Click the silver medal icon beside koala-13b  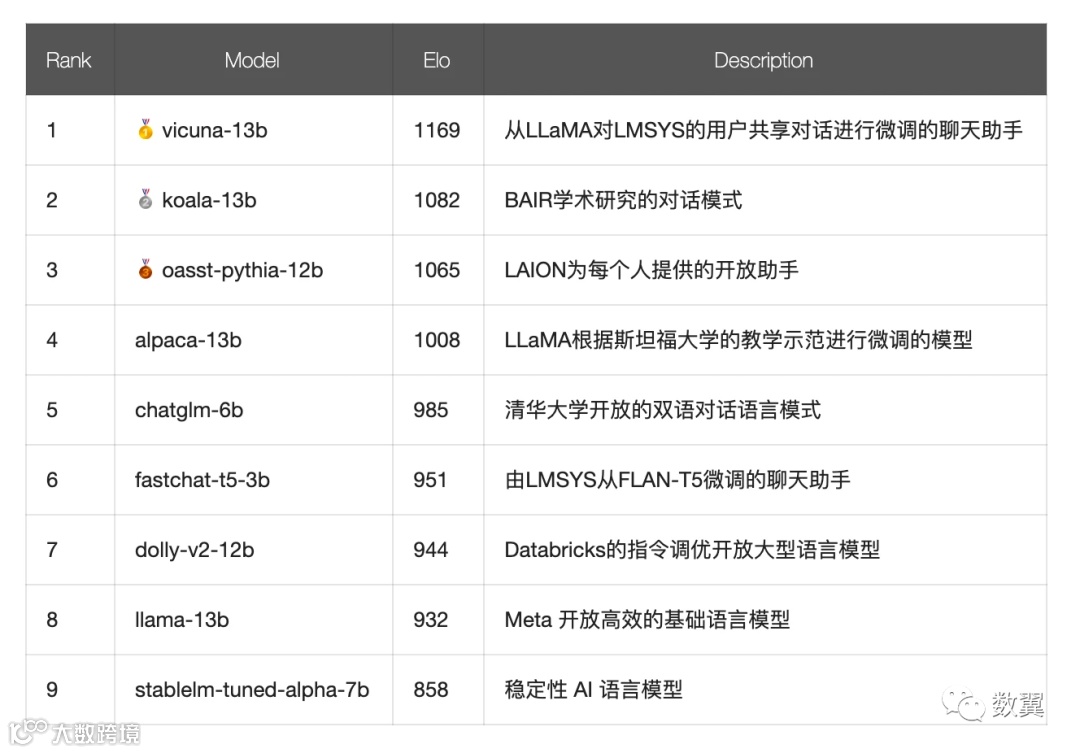point(145,199)
